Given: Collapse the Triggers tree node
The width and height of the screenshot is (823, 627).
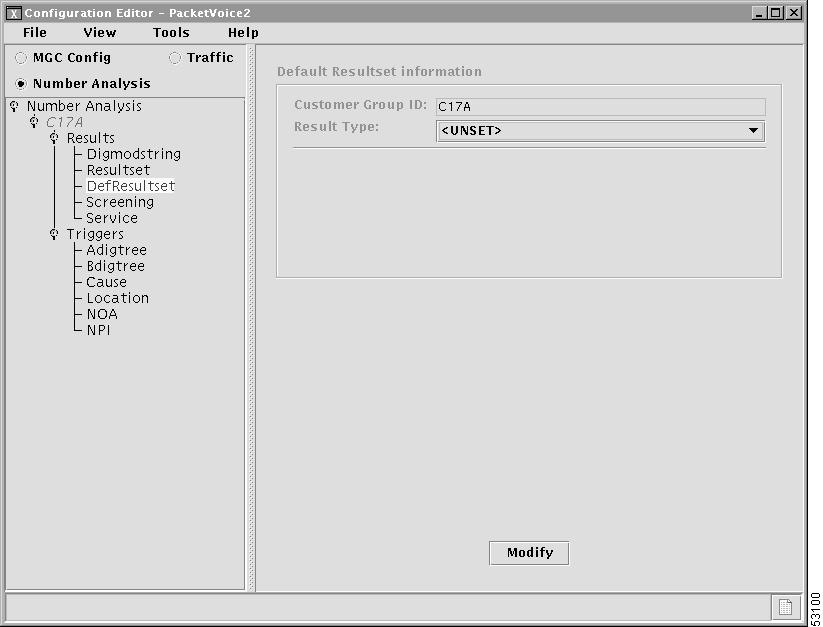Looking at the screenshot, I should pyautogui.click(x=54, y=234).
